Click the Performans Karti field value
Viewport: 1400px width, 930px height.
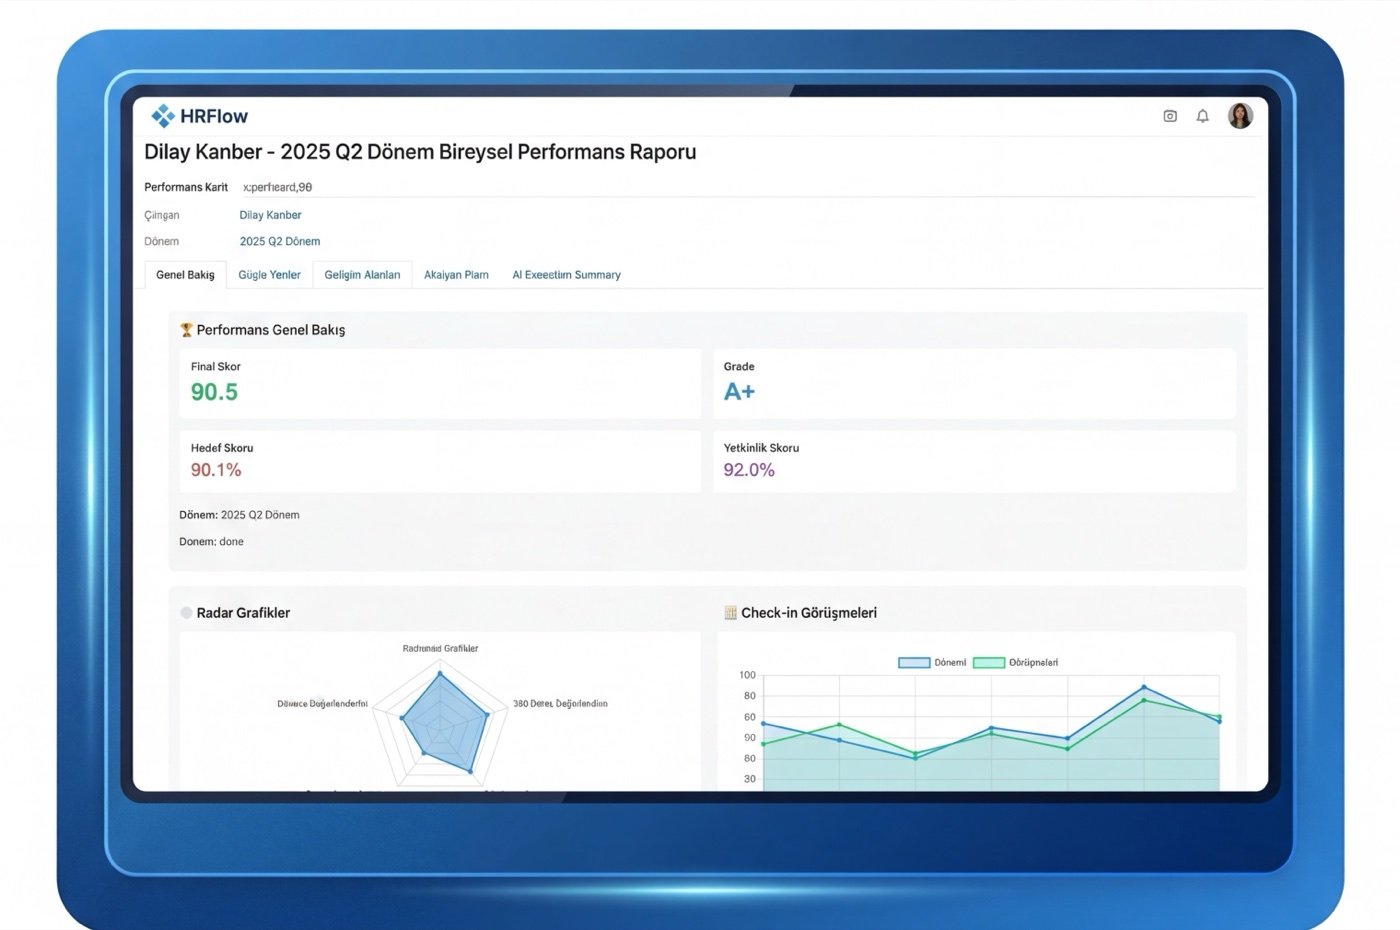[x=278, y=187]
